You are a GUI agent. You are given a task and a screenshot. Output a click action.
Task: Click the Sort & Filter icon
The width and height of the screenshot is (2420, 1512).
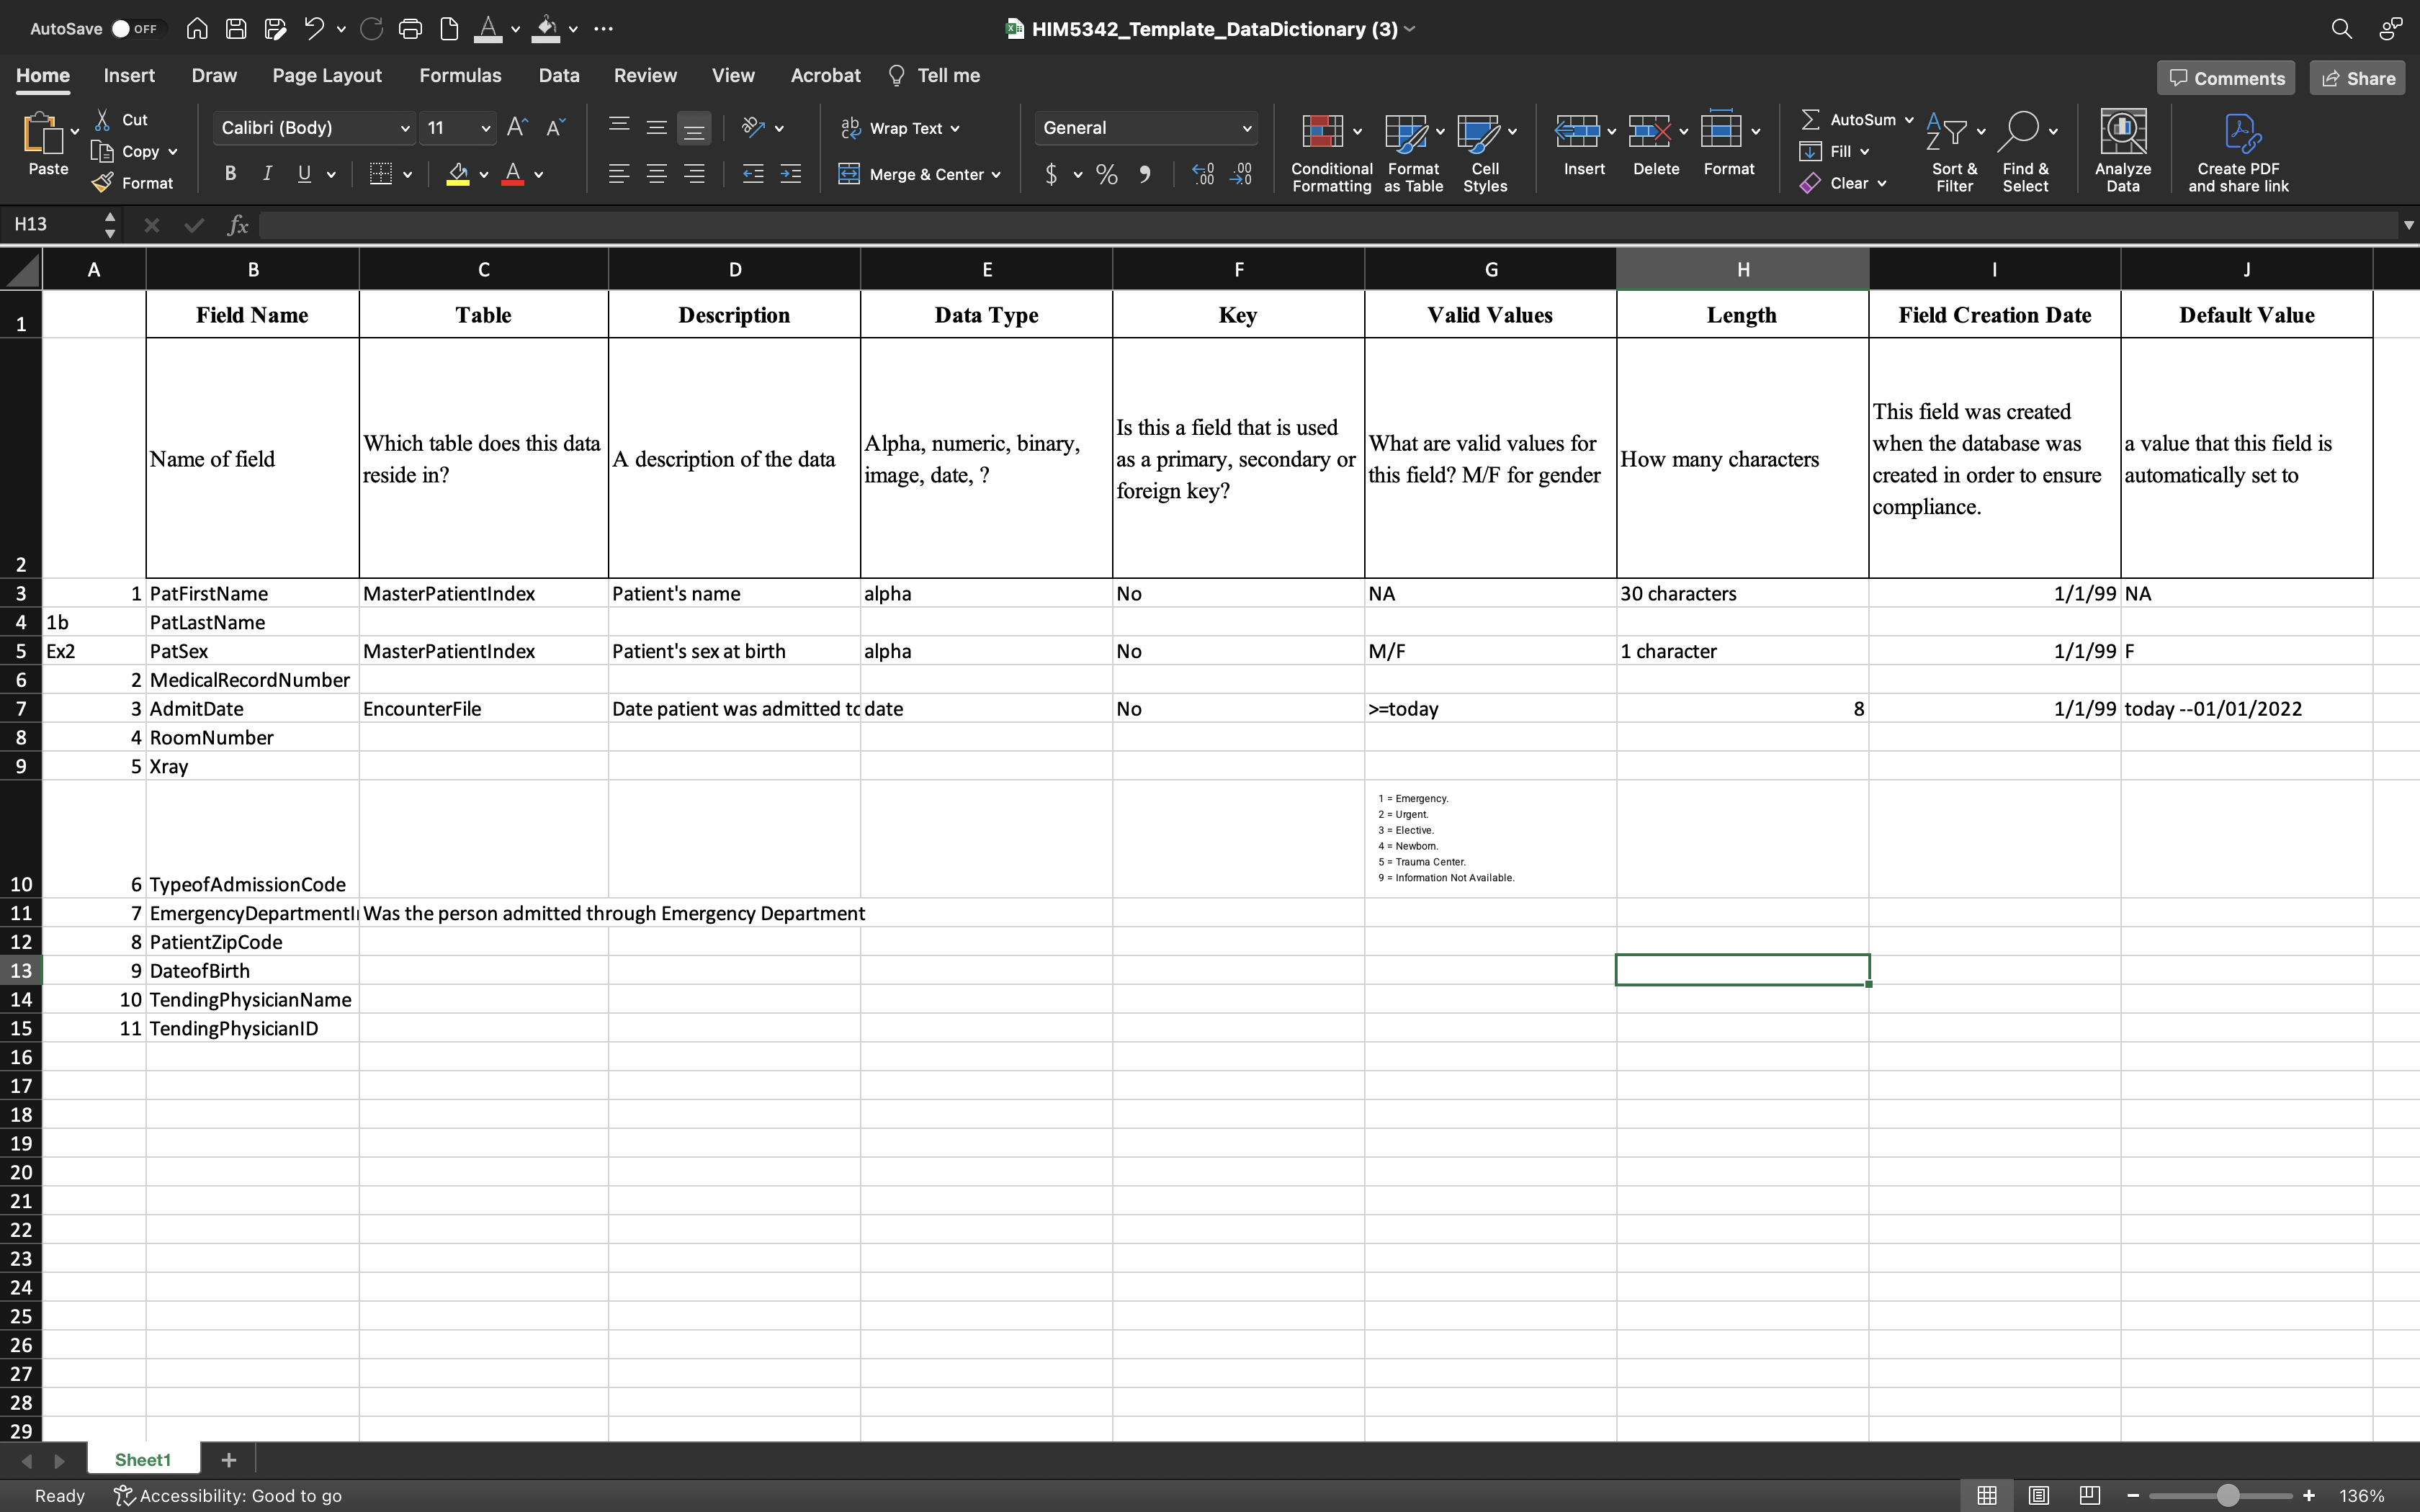(1947, 131)
